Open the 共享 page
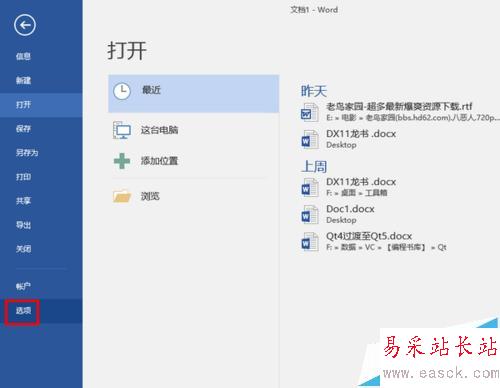This screenshot has width=500, height=388. coord(23,201)
